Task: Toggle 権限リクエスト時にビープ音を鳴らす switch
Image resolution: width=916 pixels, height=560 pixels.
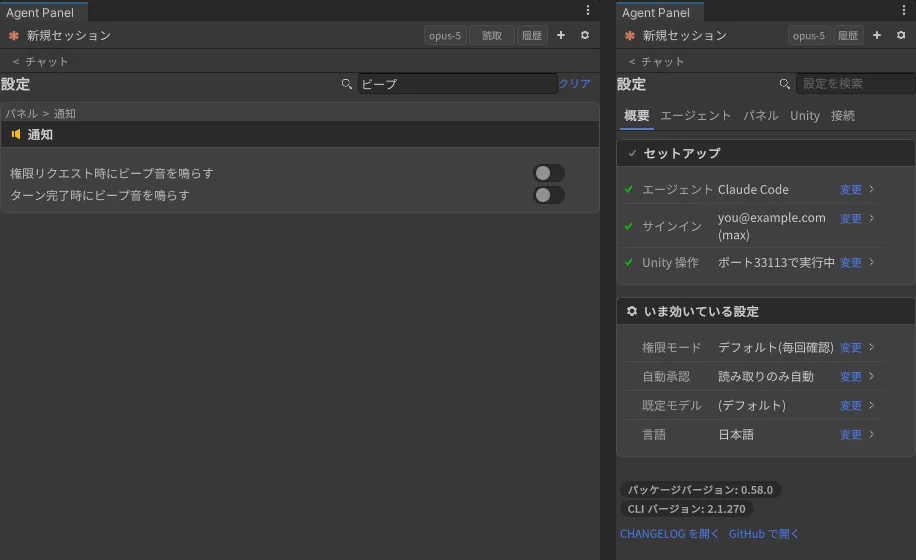Action: [x=549, y=173]
